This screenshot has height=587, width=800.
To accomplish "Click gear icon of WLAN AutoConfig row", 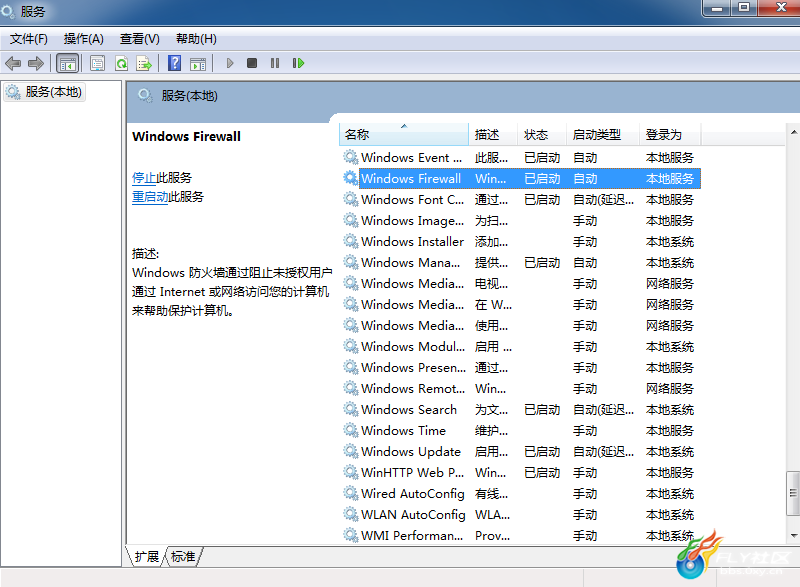I will (351, 514).
